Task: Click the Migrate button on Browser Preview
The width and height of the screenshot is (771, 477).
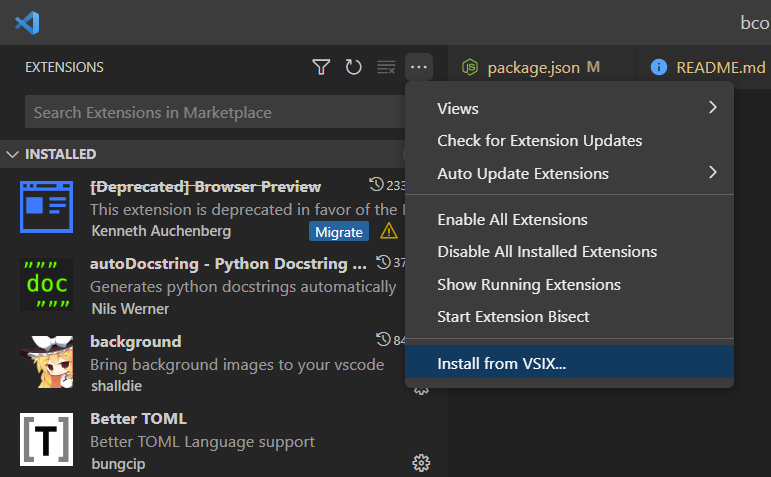Action: (x=339, y=232)
